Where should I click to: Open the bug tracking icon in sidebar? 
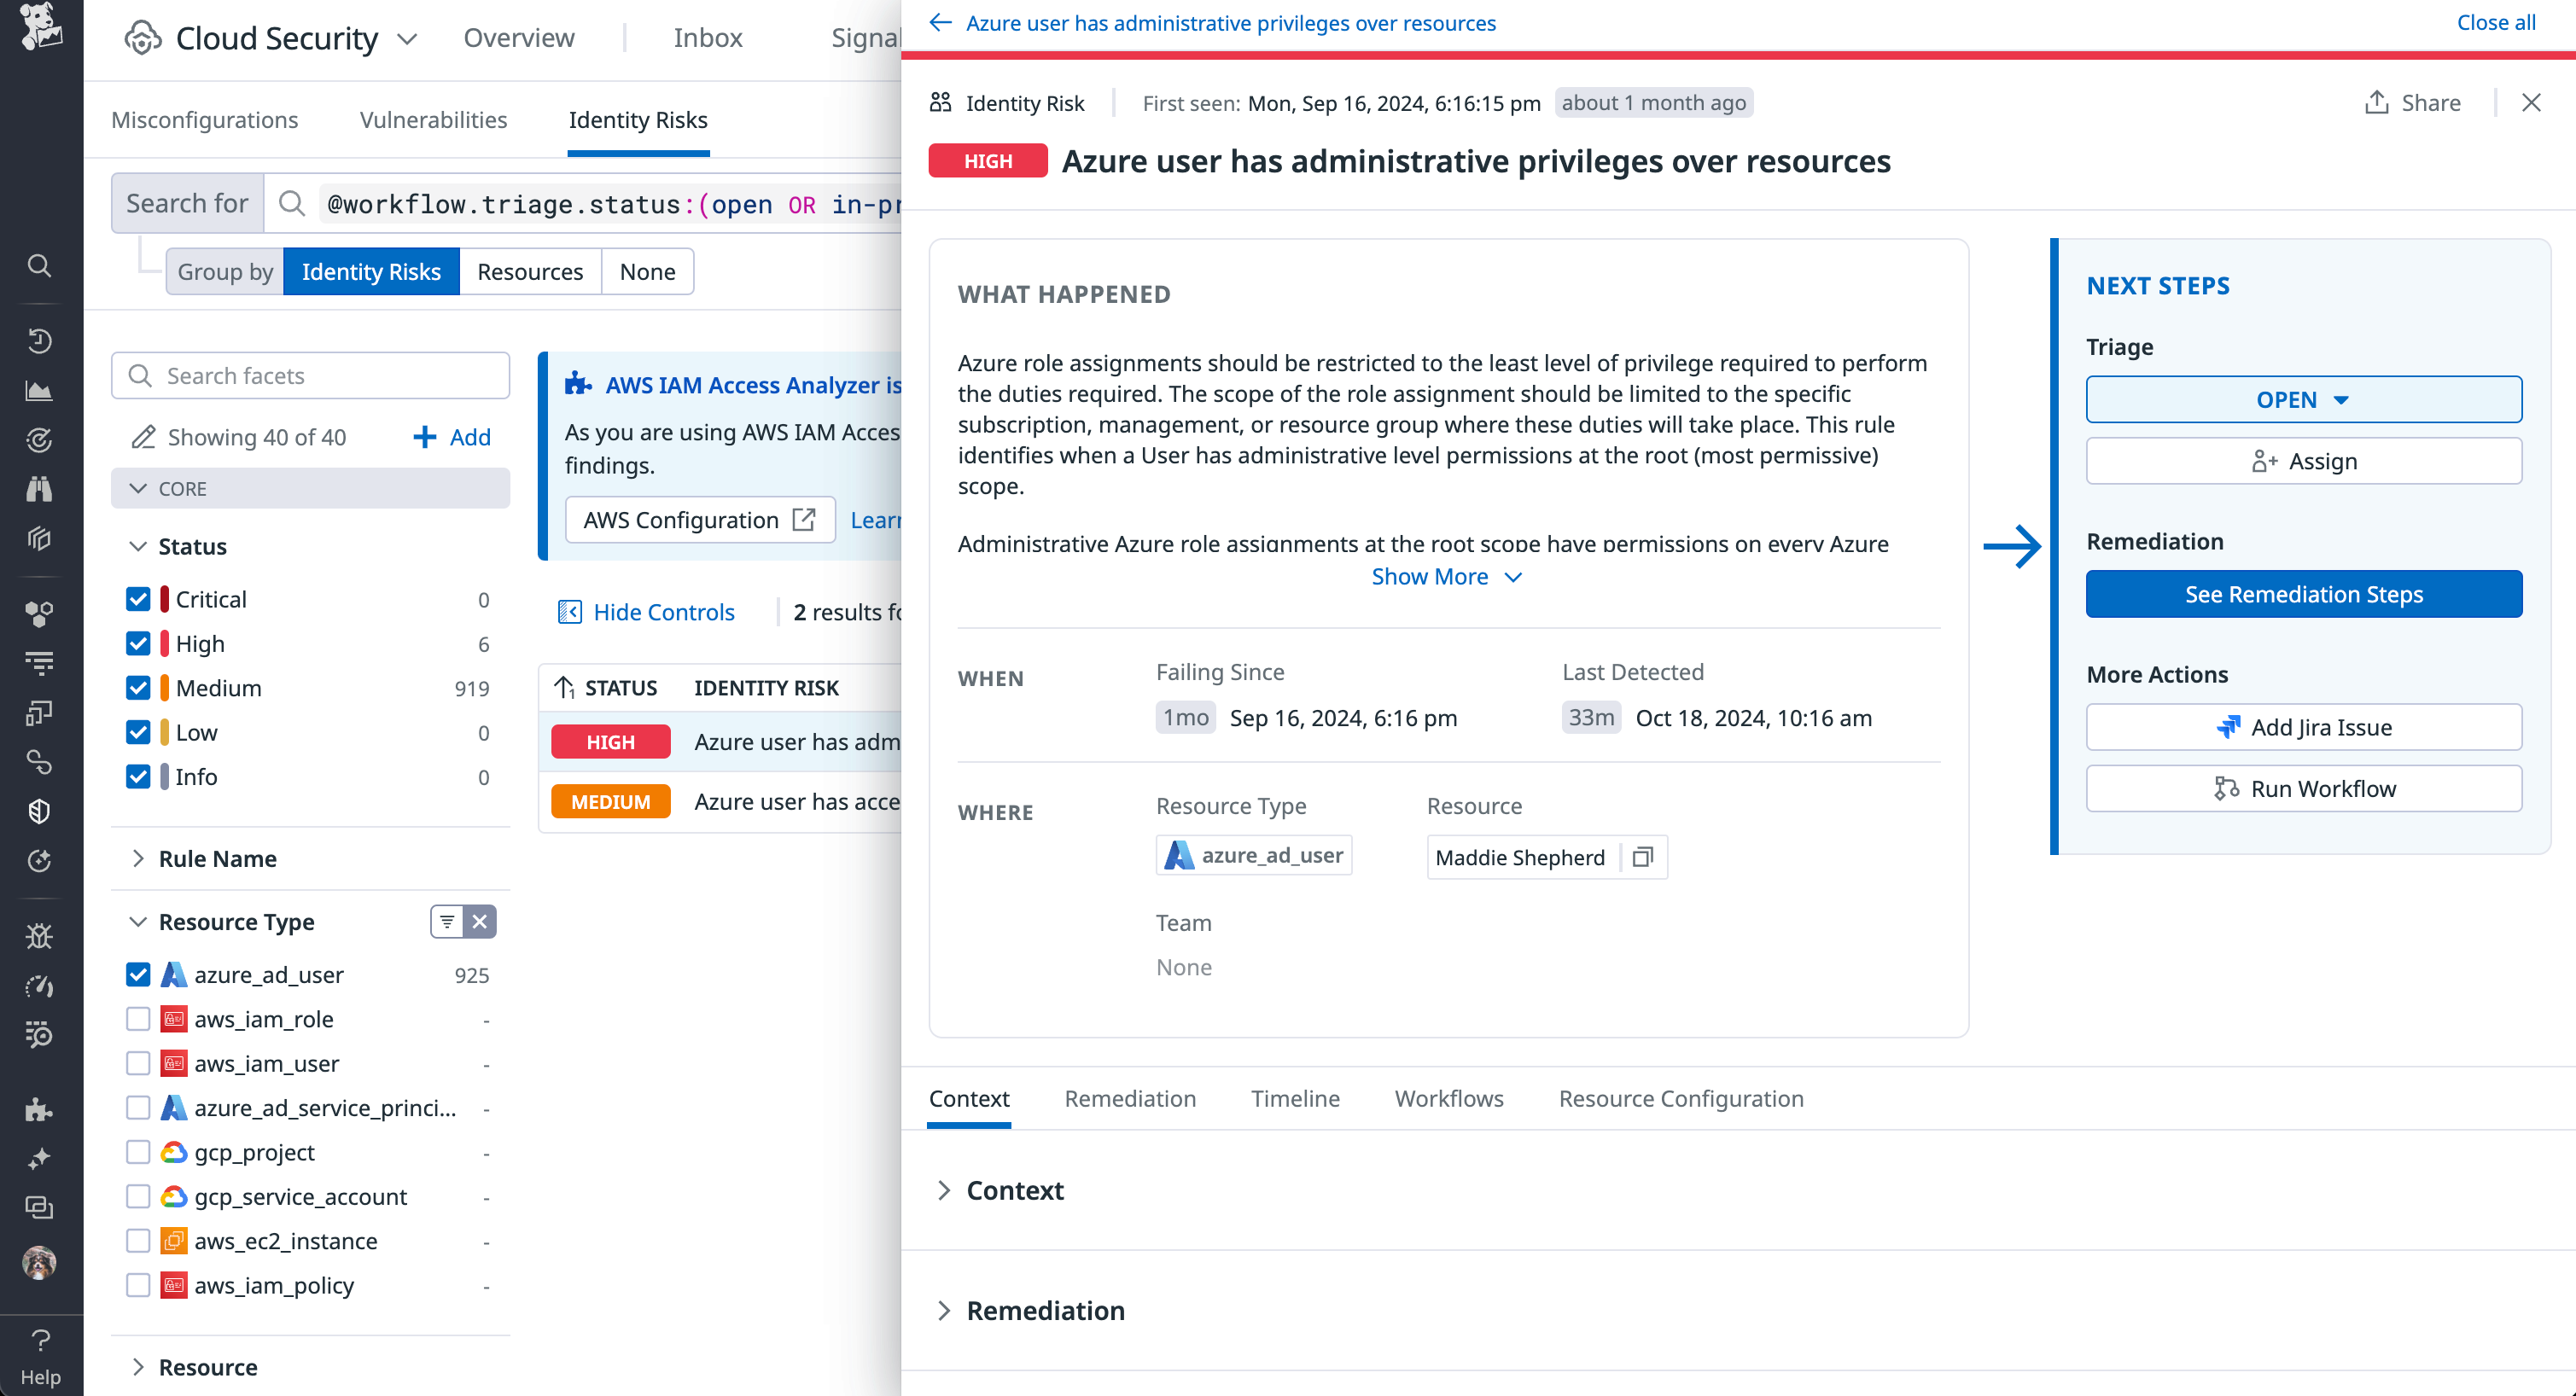[x=39, y=935]
